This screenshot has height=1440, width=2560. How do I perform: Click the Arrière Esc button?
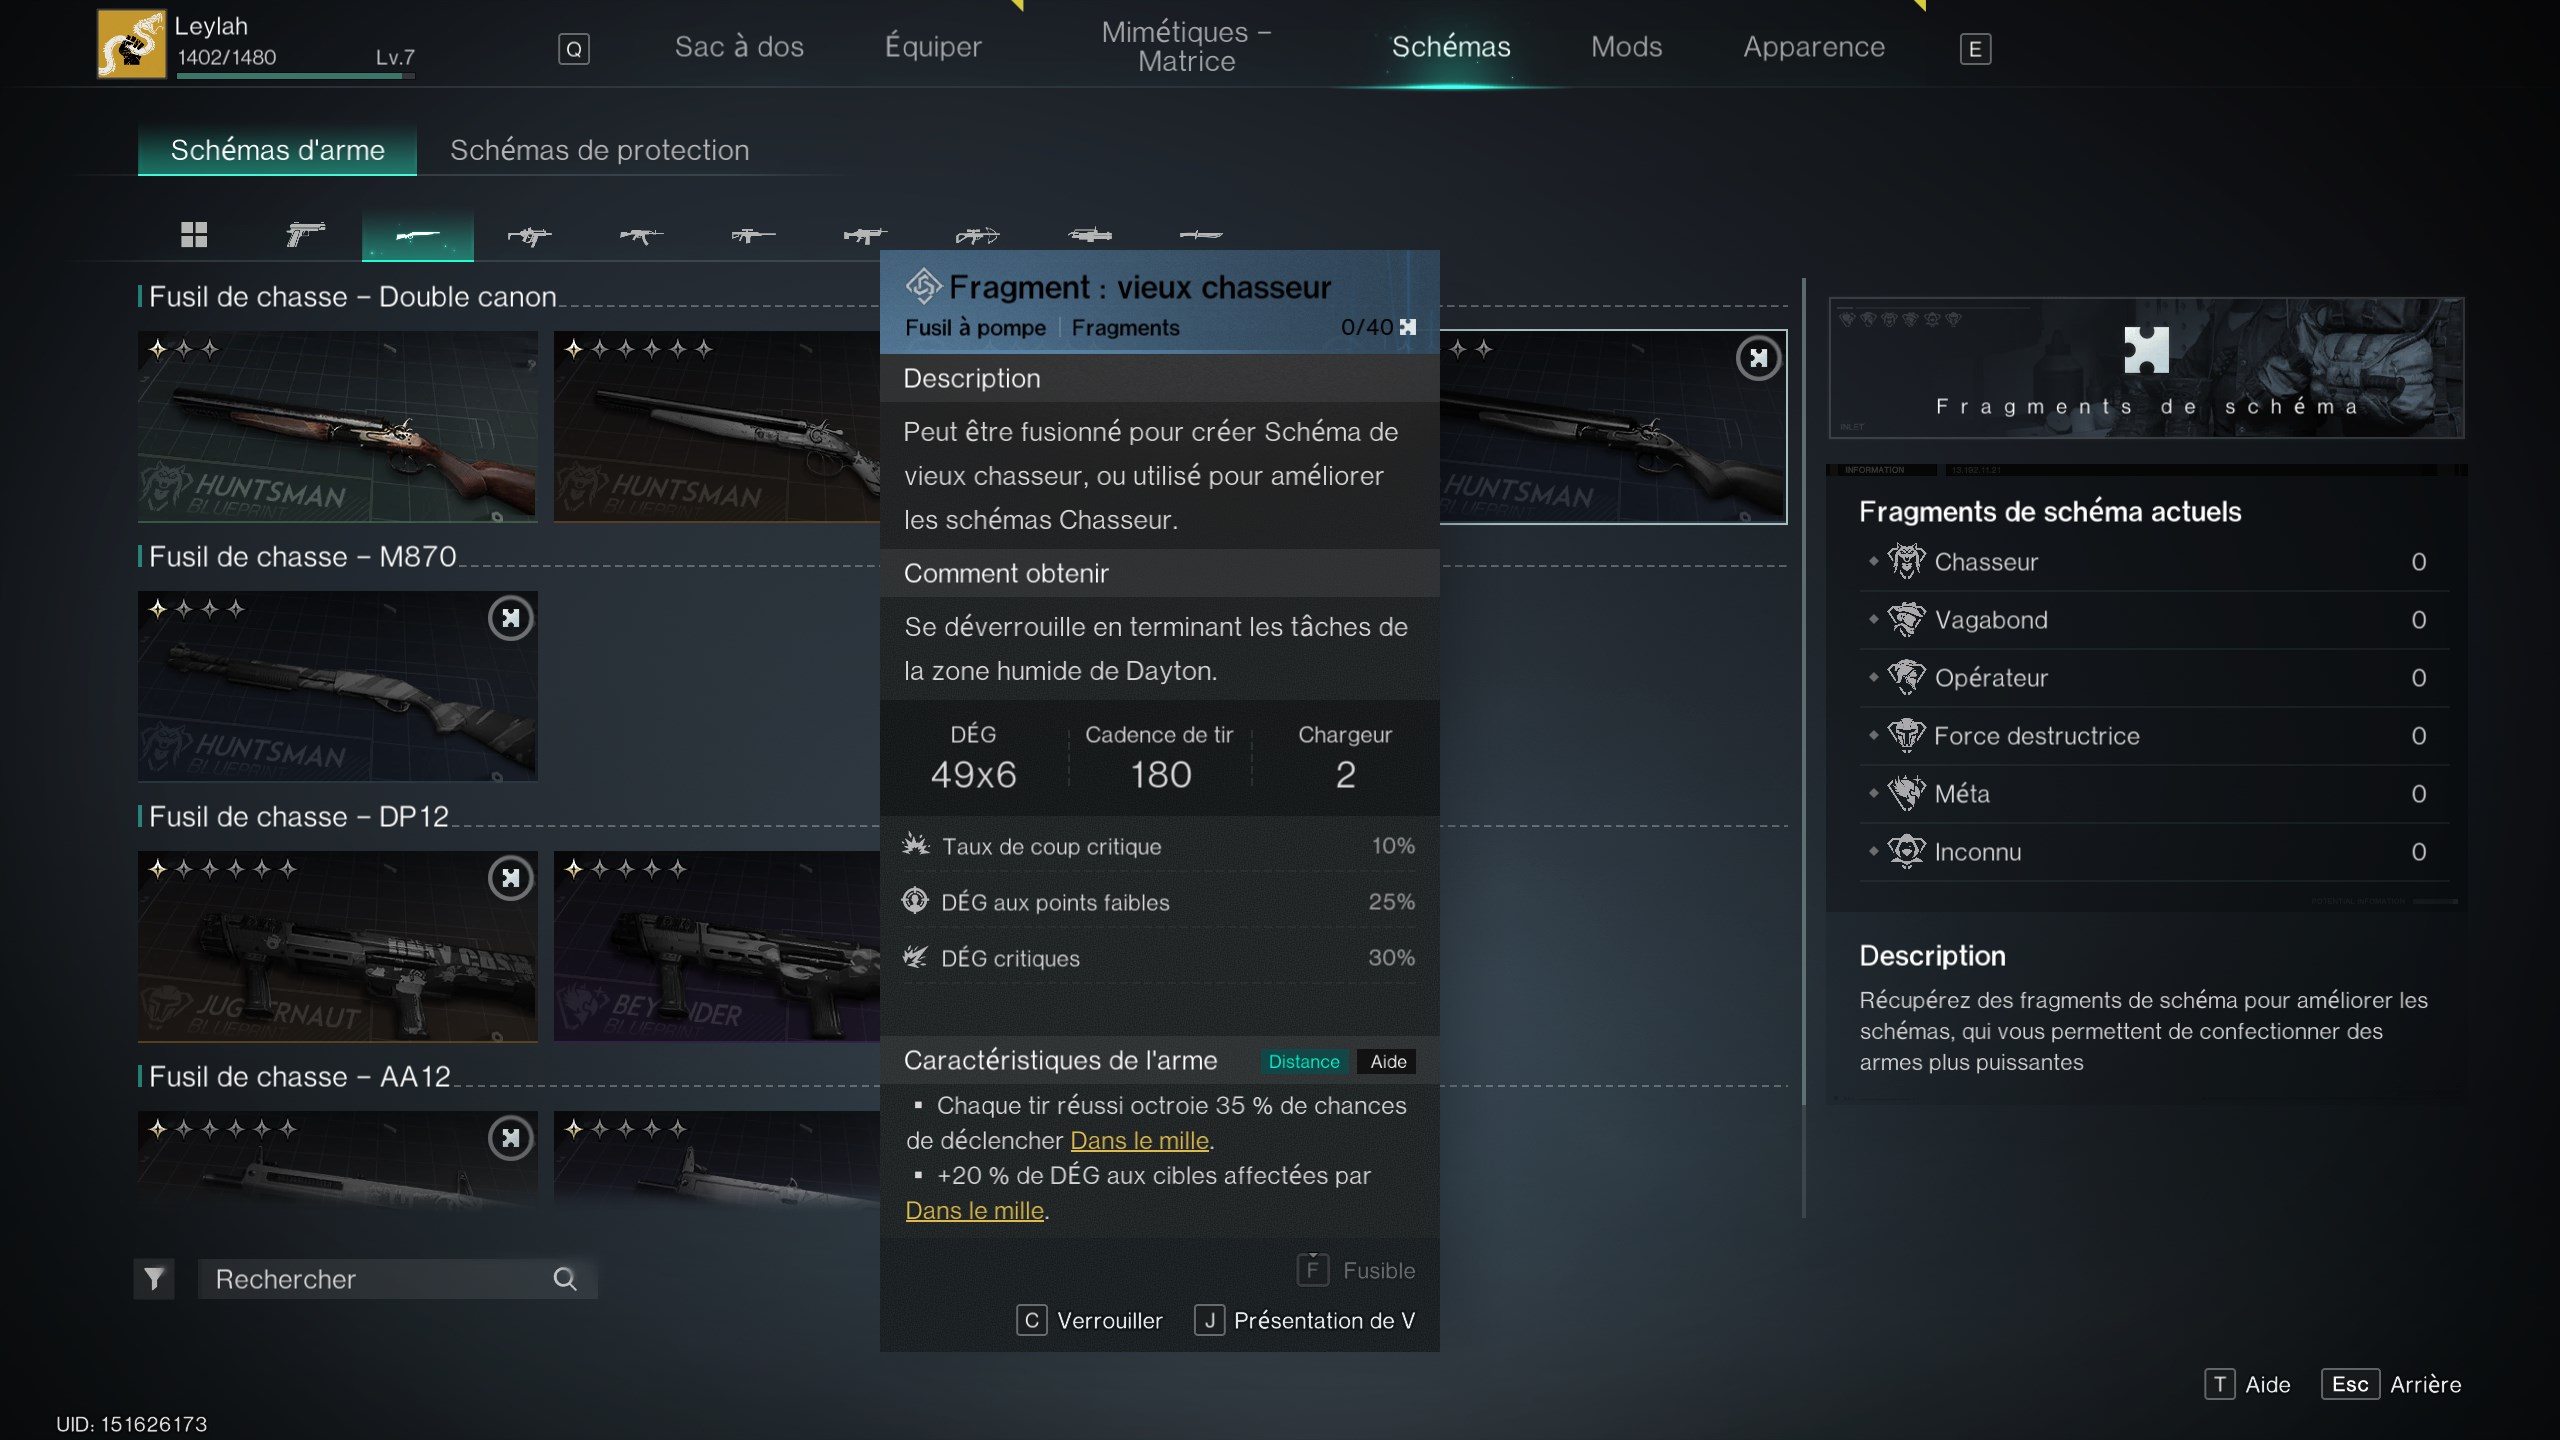2349,1384
